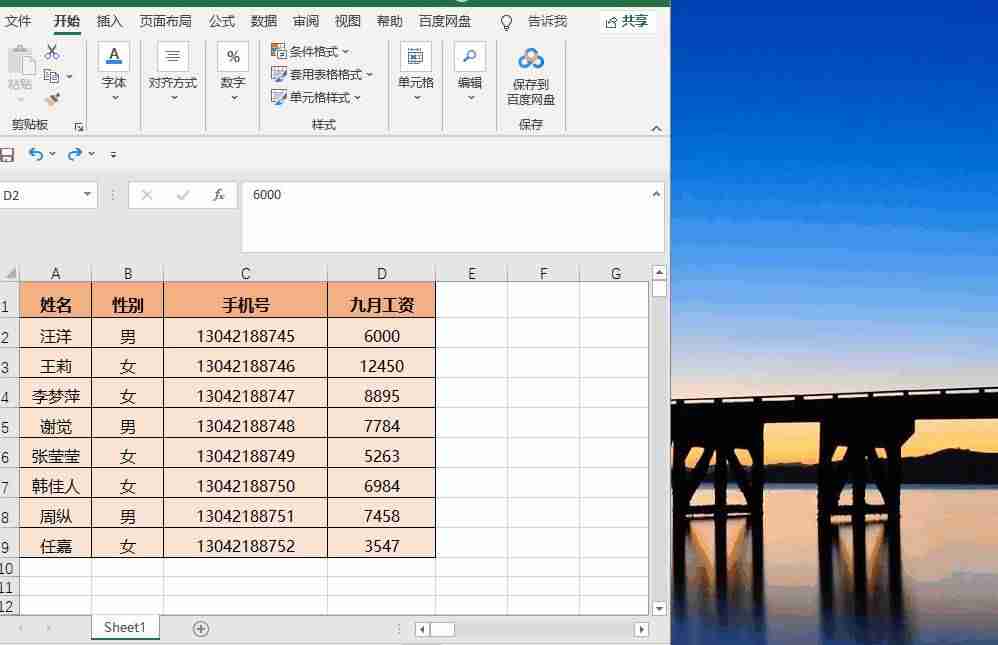Switch to the 视图 View tab

[348, 22]
